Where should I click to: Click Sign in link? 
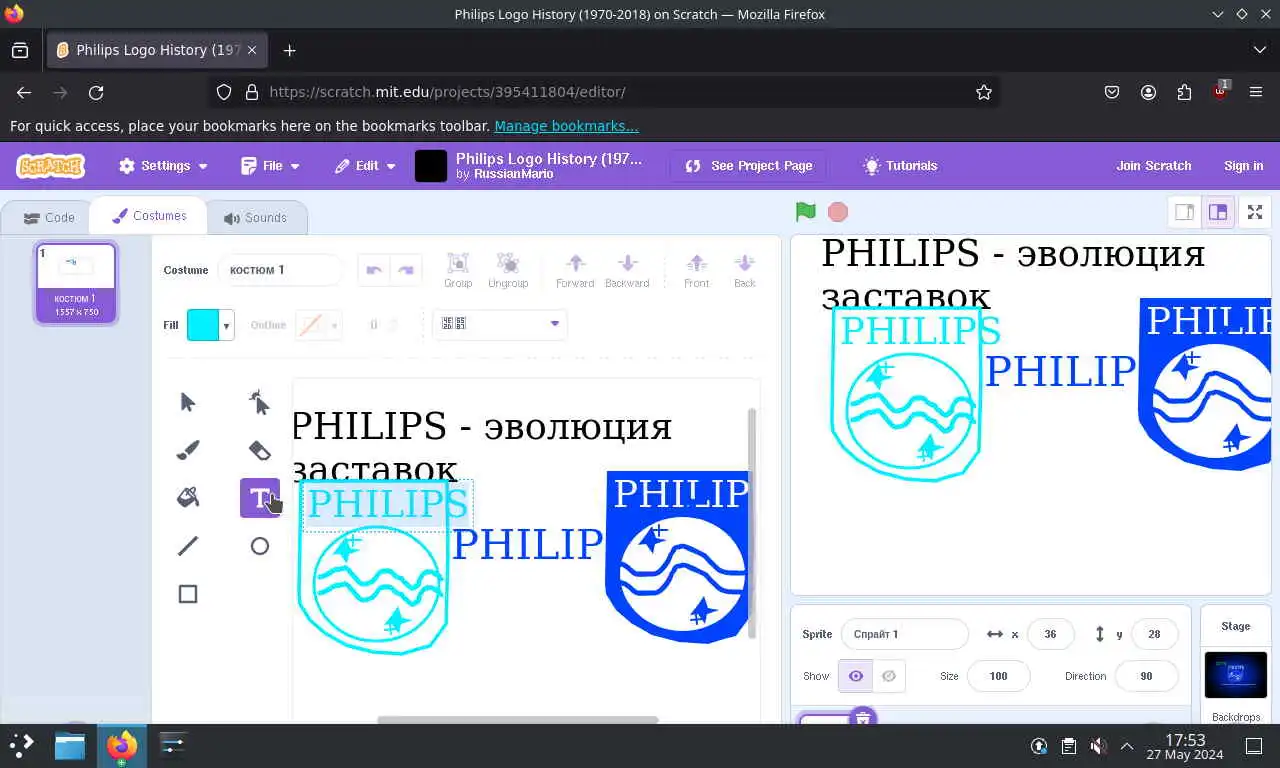click(x=1243, y=166)
